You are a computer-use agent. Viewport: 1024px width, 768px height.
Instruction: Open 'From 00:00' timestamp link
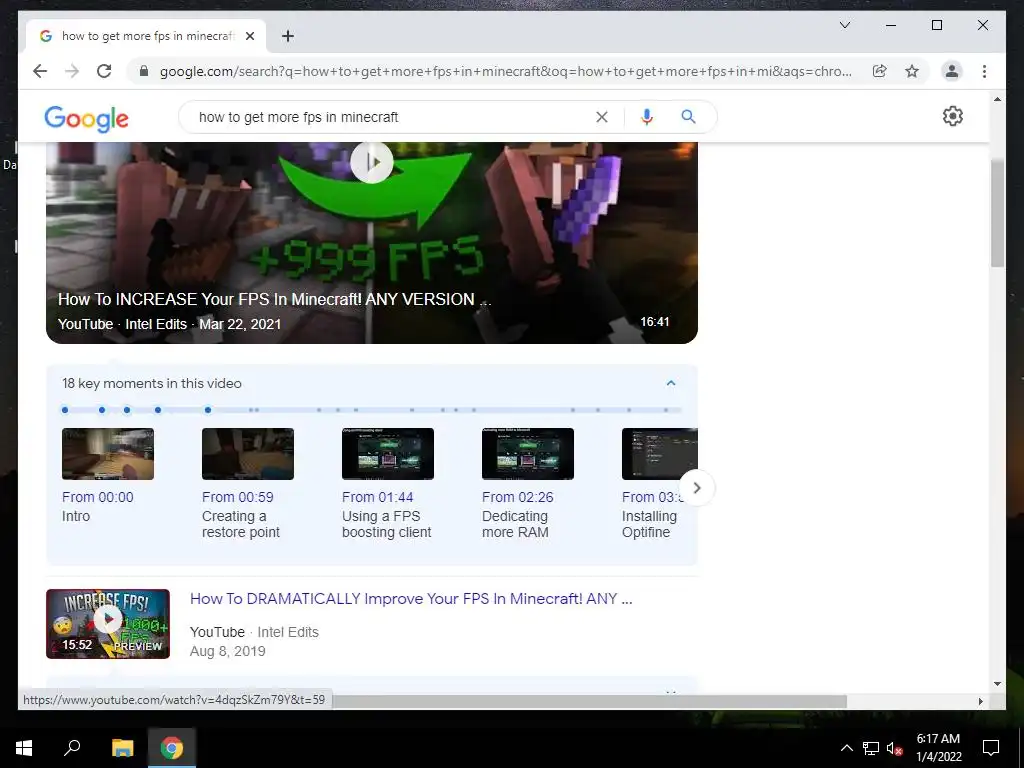(97, 497)
